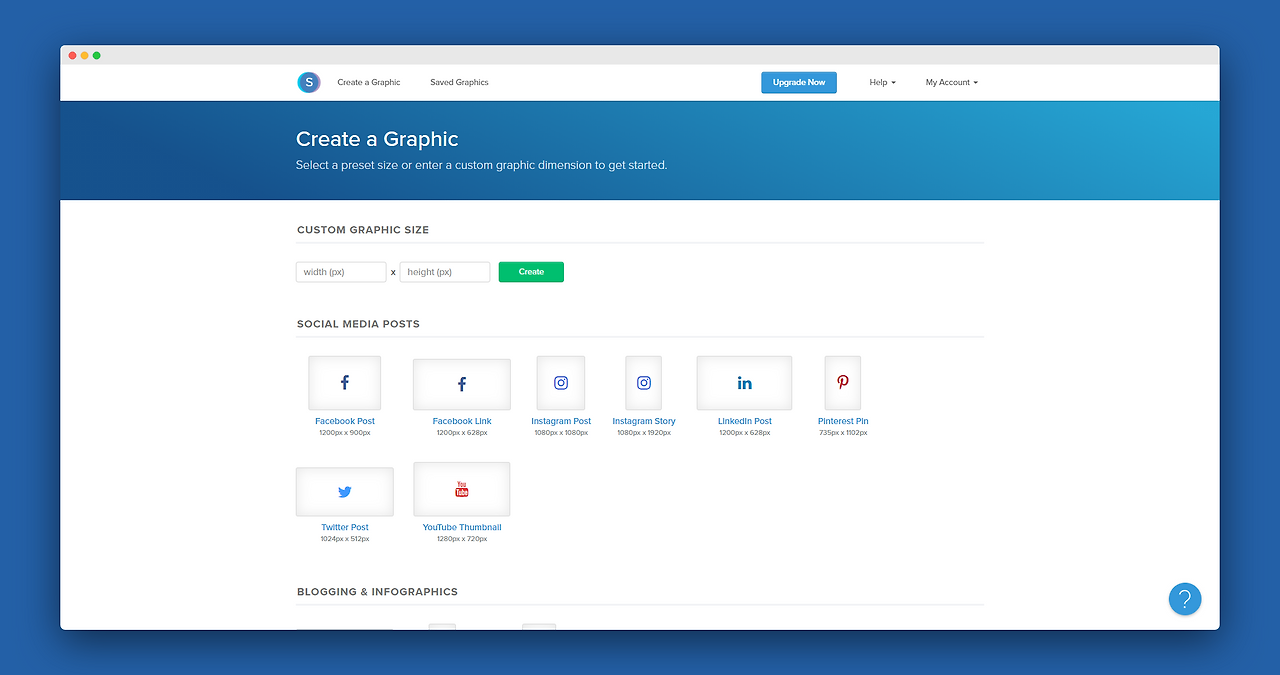Click the Custom Graphic Size heading
The width and height of the screenshot is (1280, 675).
pos(363,230)
